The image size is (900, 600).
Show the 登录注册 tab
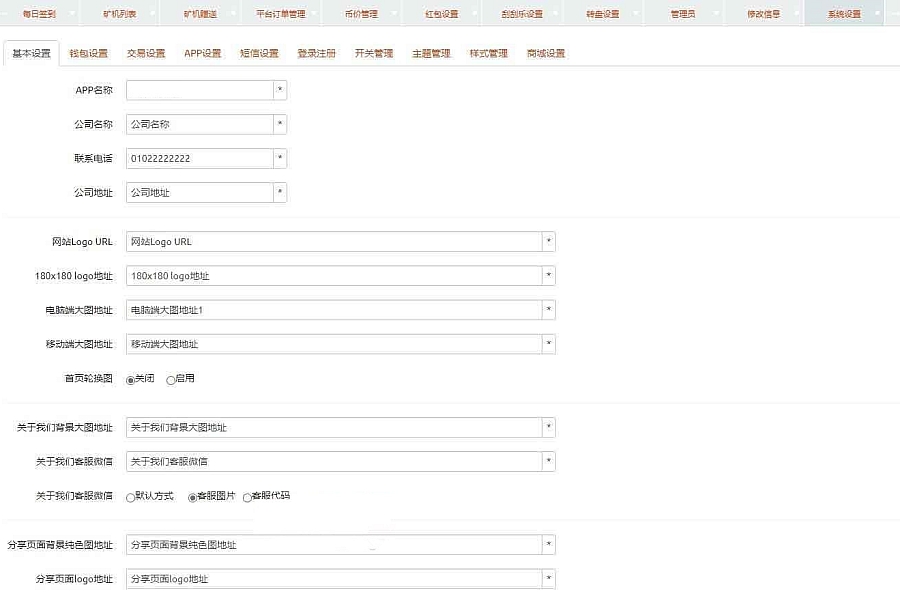316,53
